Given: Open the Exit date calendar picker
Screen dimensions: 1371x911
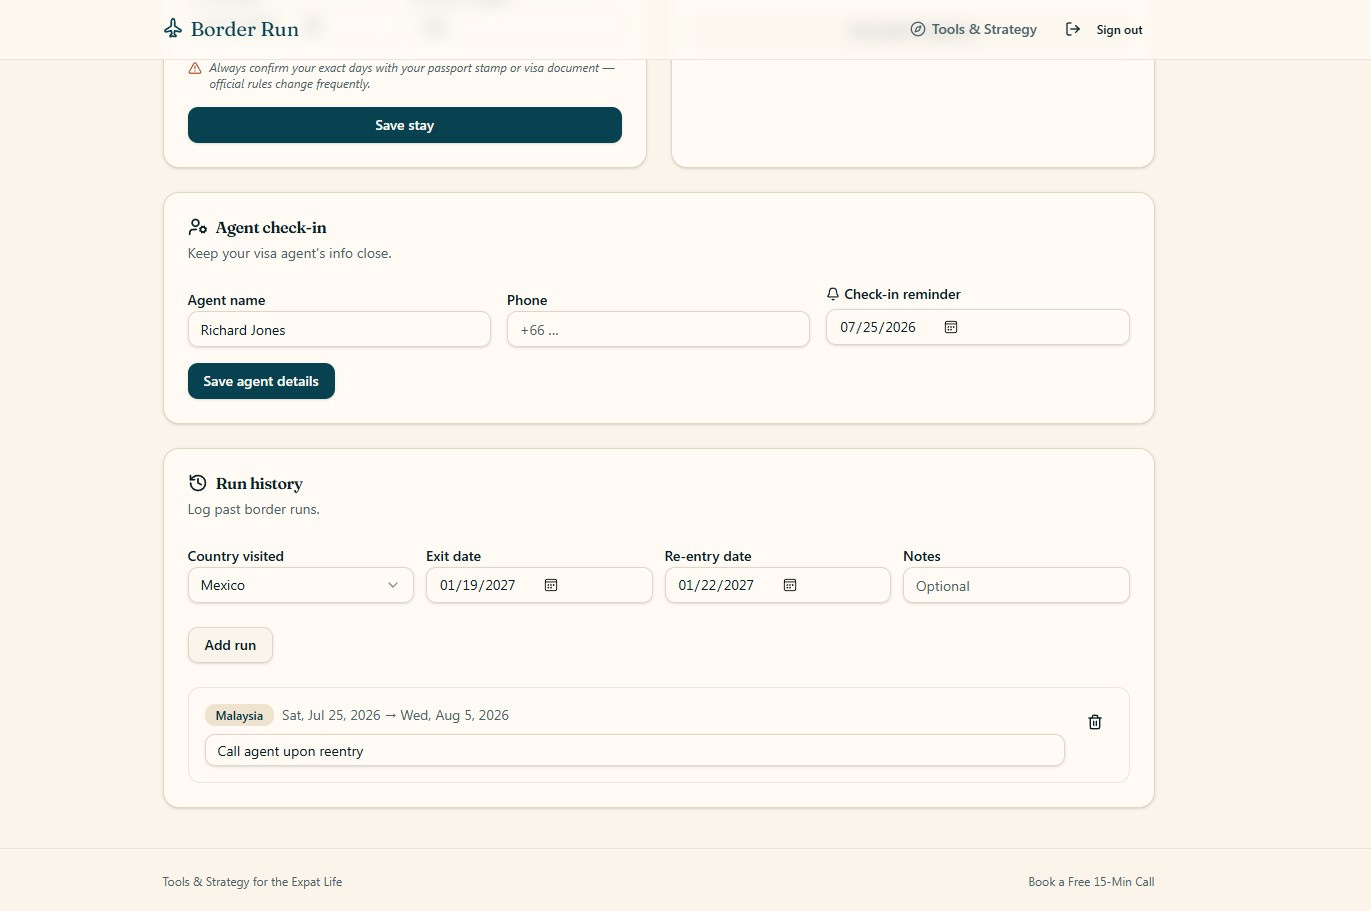Looking at the screenshot, I should 551,585.
